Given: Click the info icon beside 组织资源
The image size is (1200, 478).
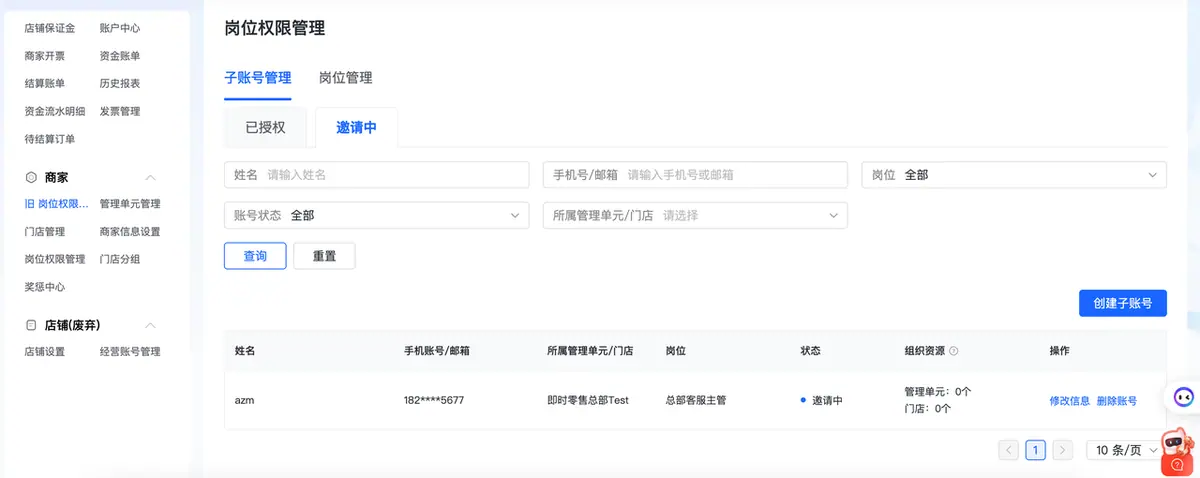Looking at the screenshot, I should [953, 351].
